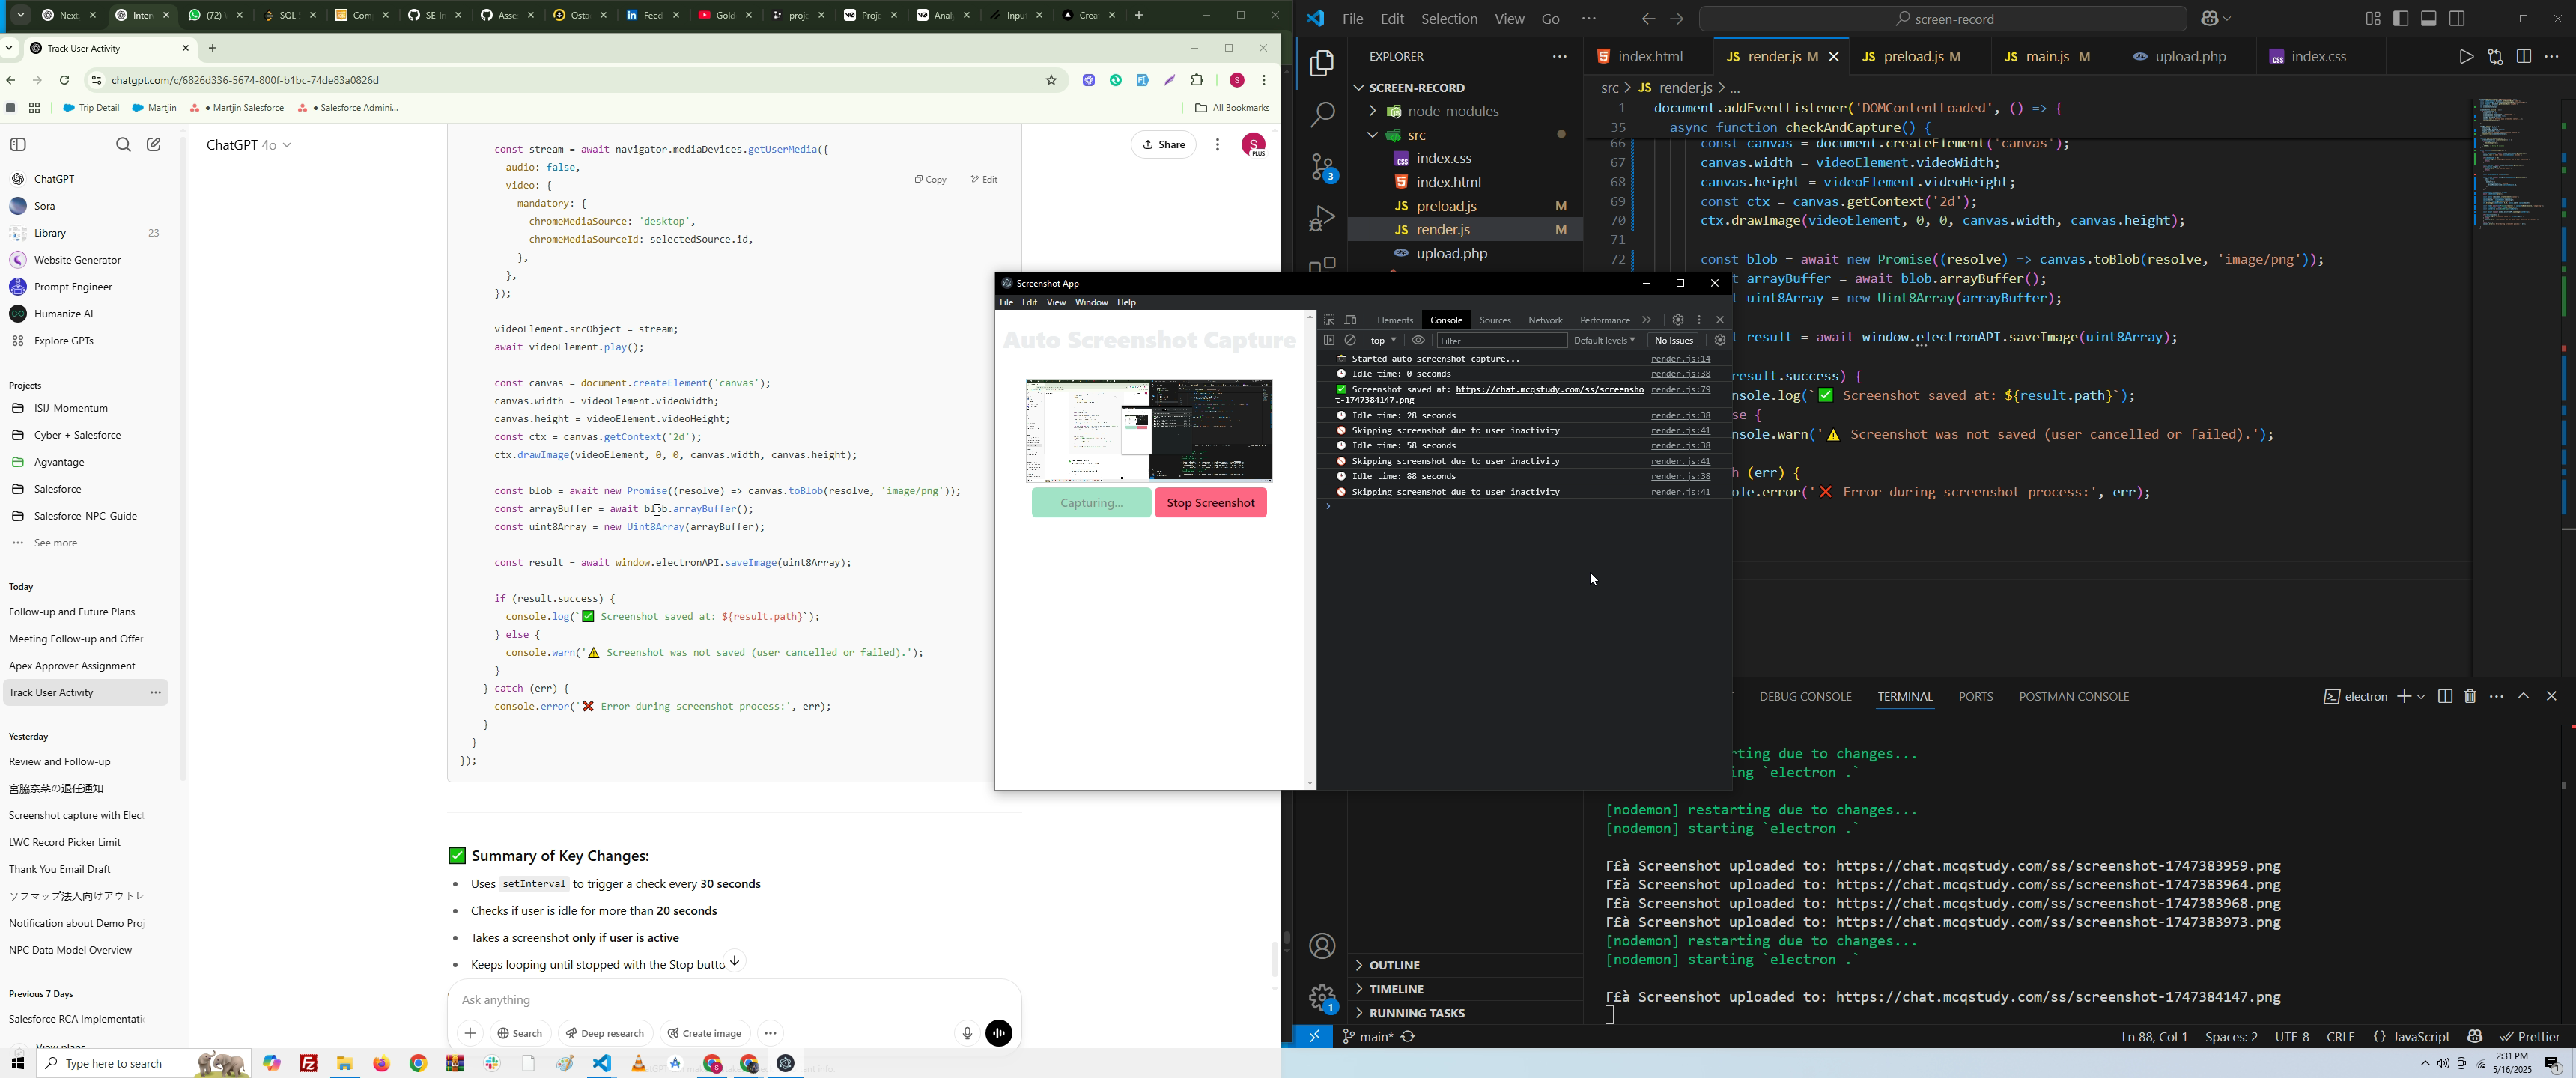Viewport: 2576px width, 1078px height.
Task: Click the ChatGPT page vertical scrollbar
Action: tap(1274, 958)
